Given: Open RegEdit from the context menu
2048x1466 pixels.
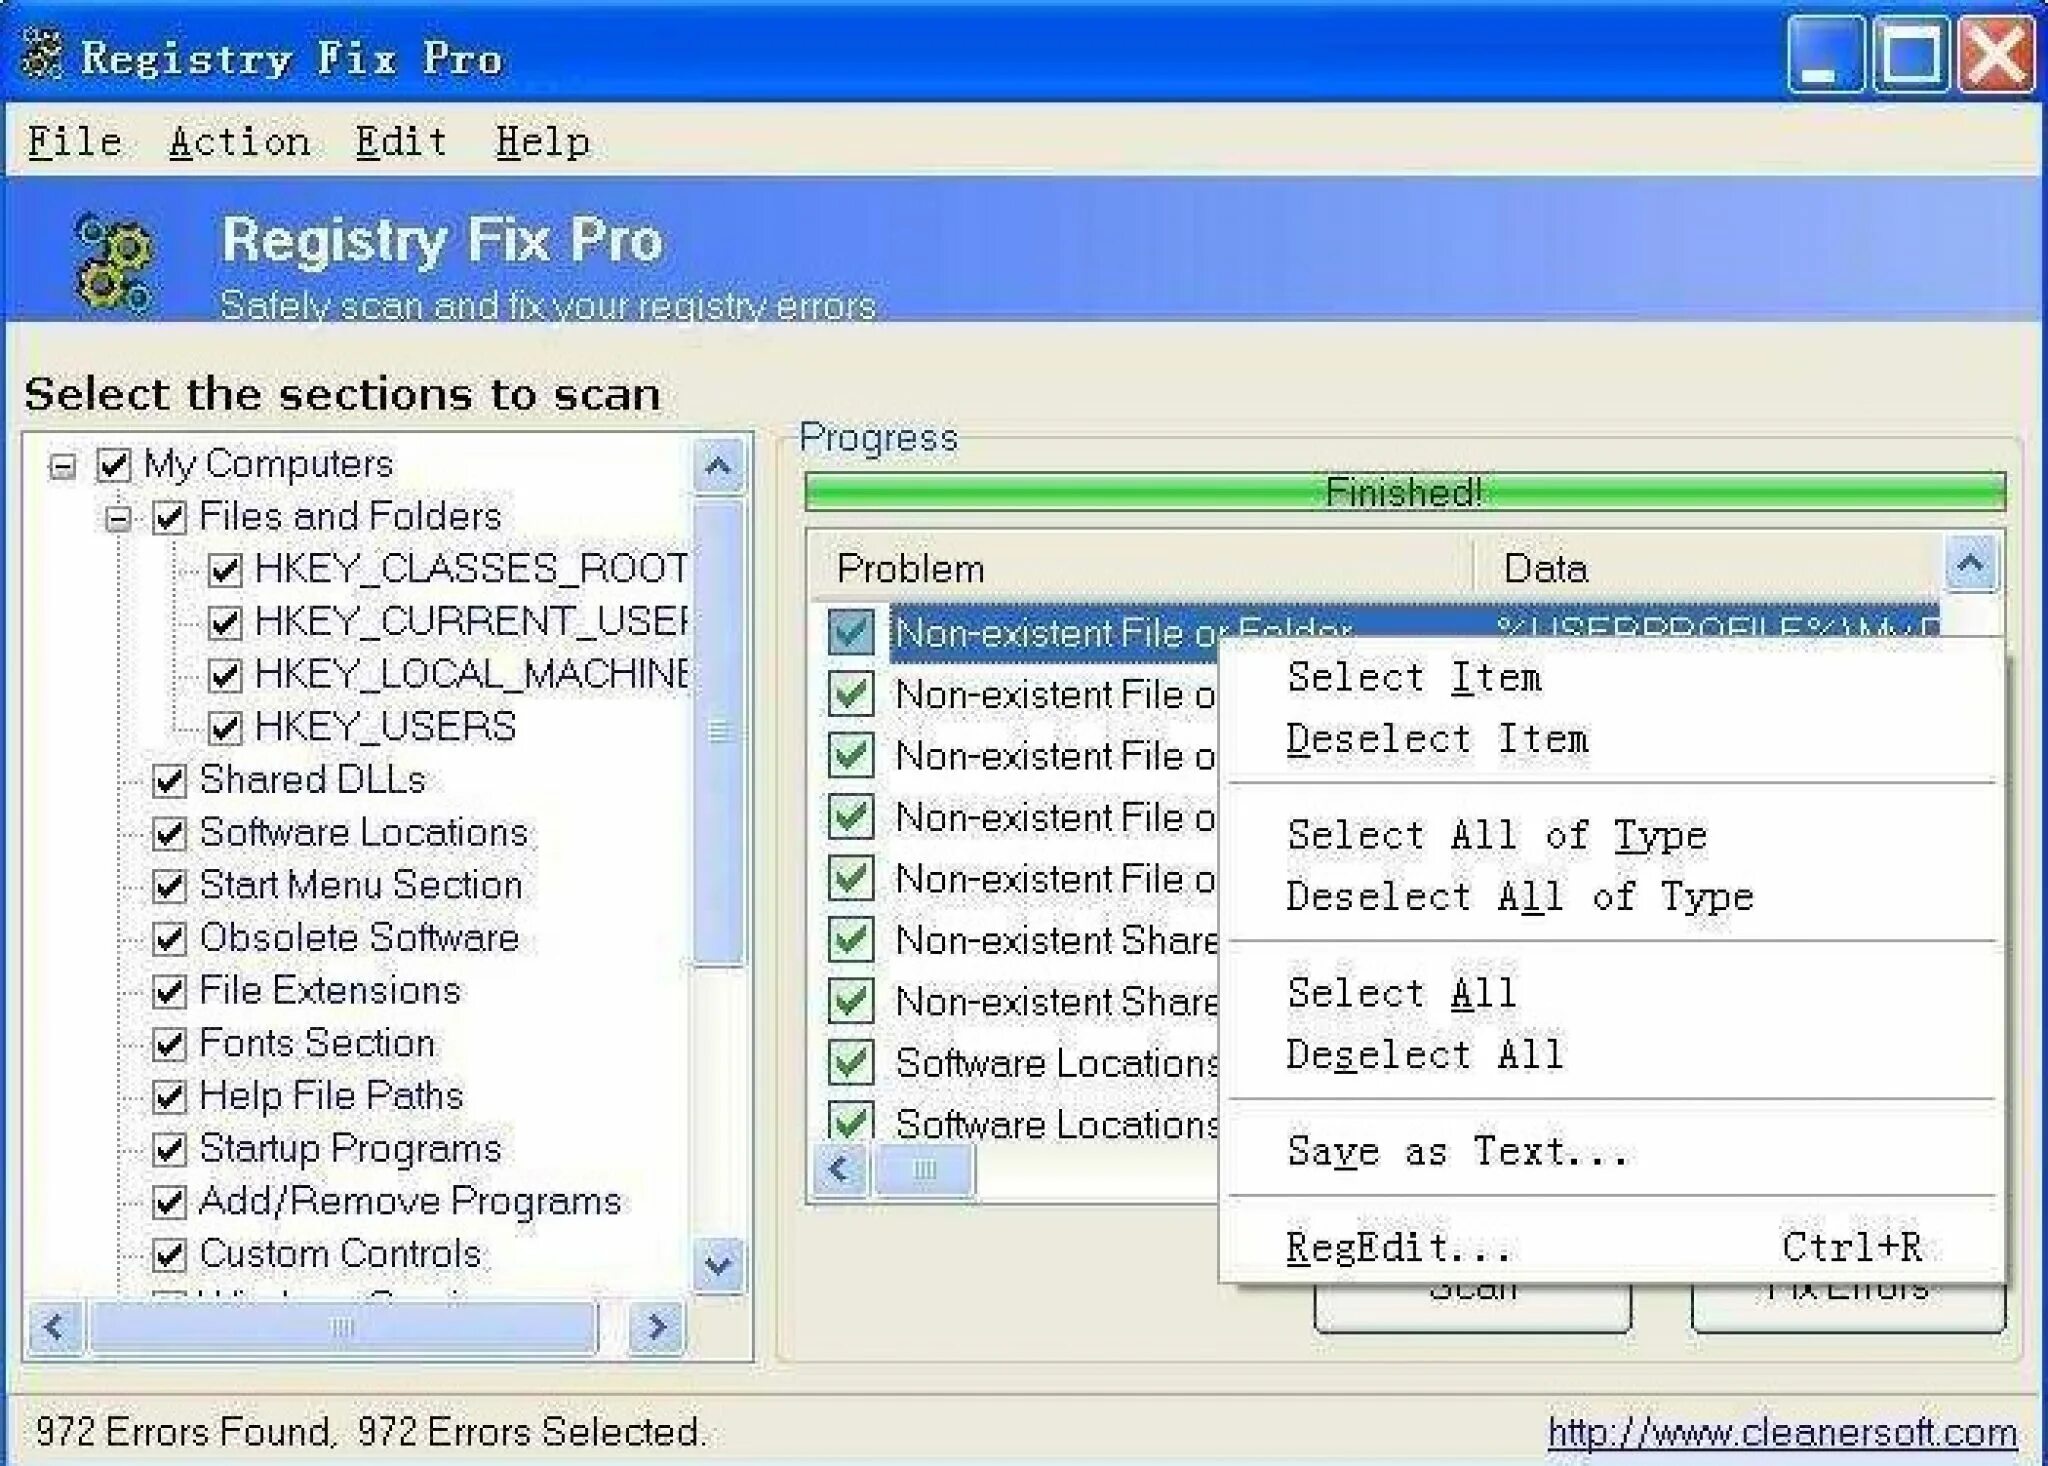Looking at the screenshot, I should click(1398, 1247).
